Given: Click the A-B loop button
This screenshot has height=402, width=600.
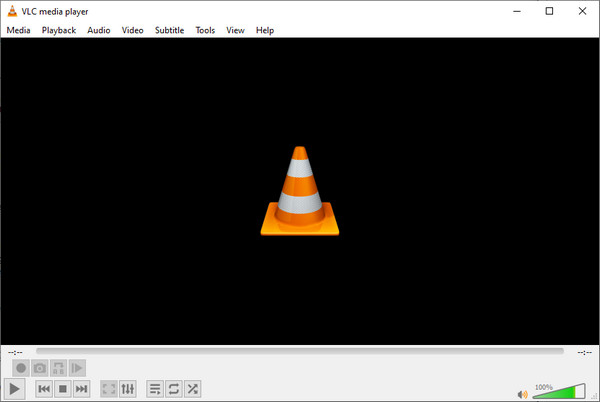Looking at the screenshot, I should pyautogui.click(x=59, y=368).
